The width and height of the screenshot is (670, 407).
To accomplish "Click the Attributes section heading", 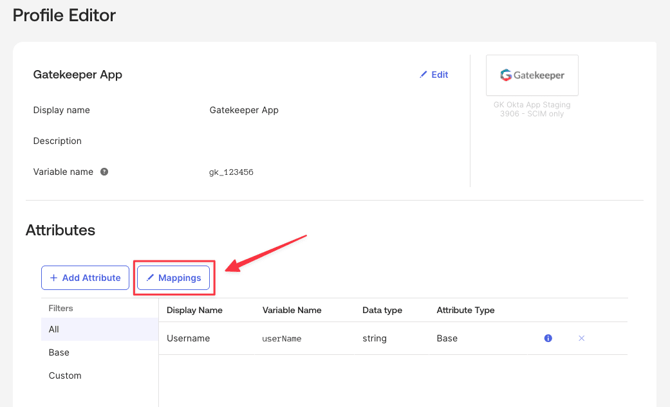I will pos(60,230).
